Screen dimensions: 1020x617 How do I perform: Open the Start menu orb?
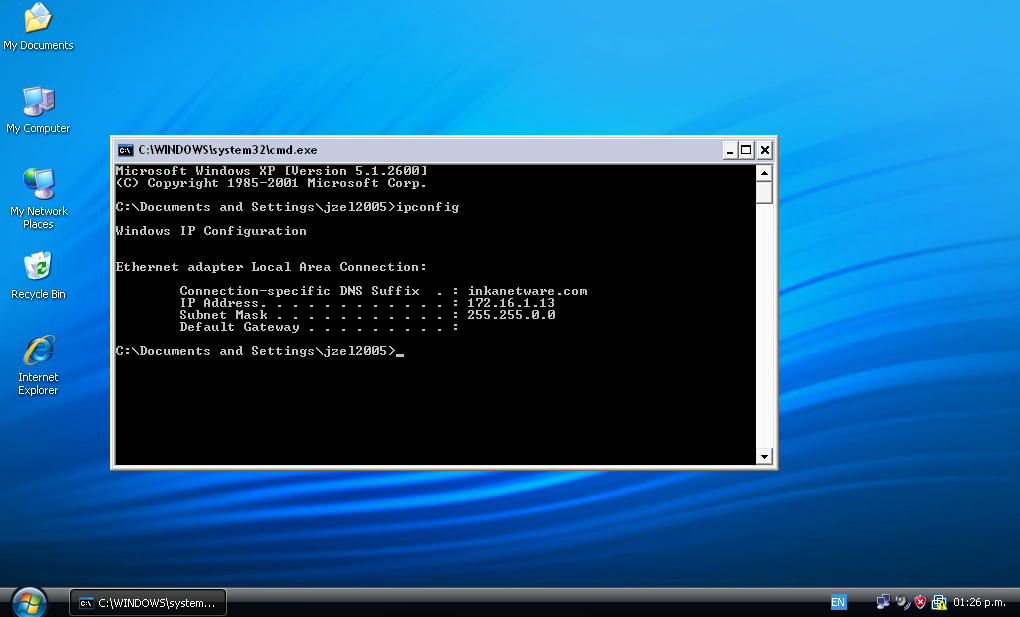pyautogui.click(x=29, y=602)
